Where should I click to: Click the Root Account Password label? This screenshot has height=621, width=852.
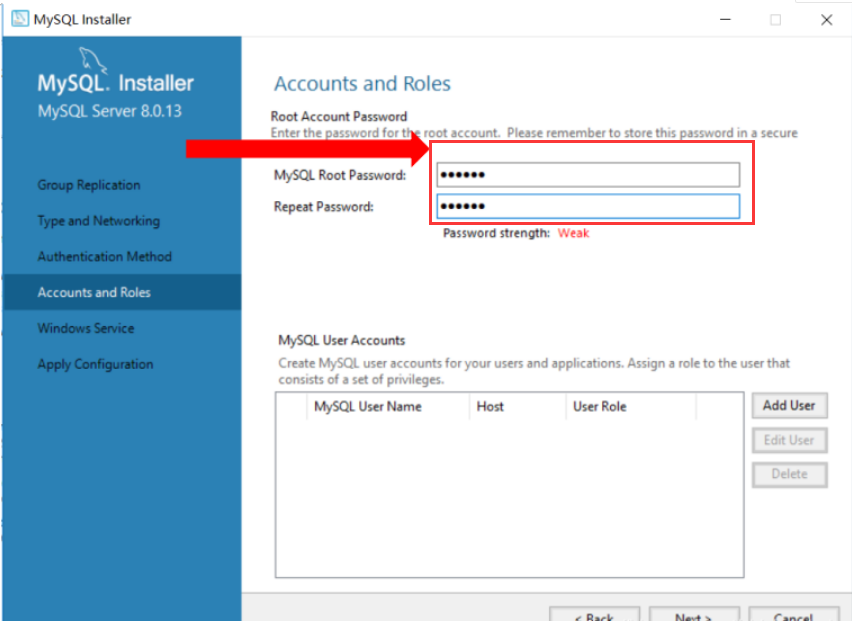point(339,116)
